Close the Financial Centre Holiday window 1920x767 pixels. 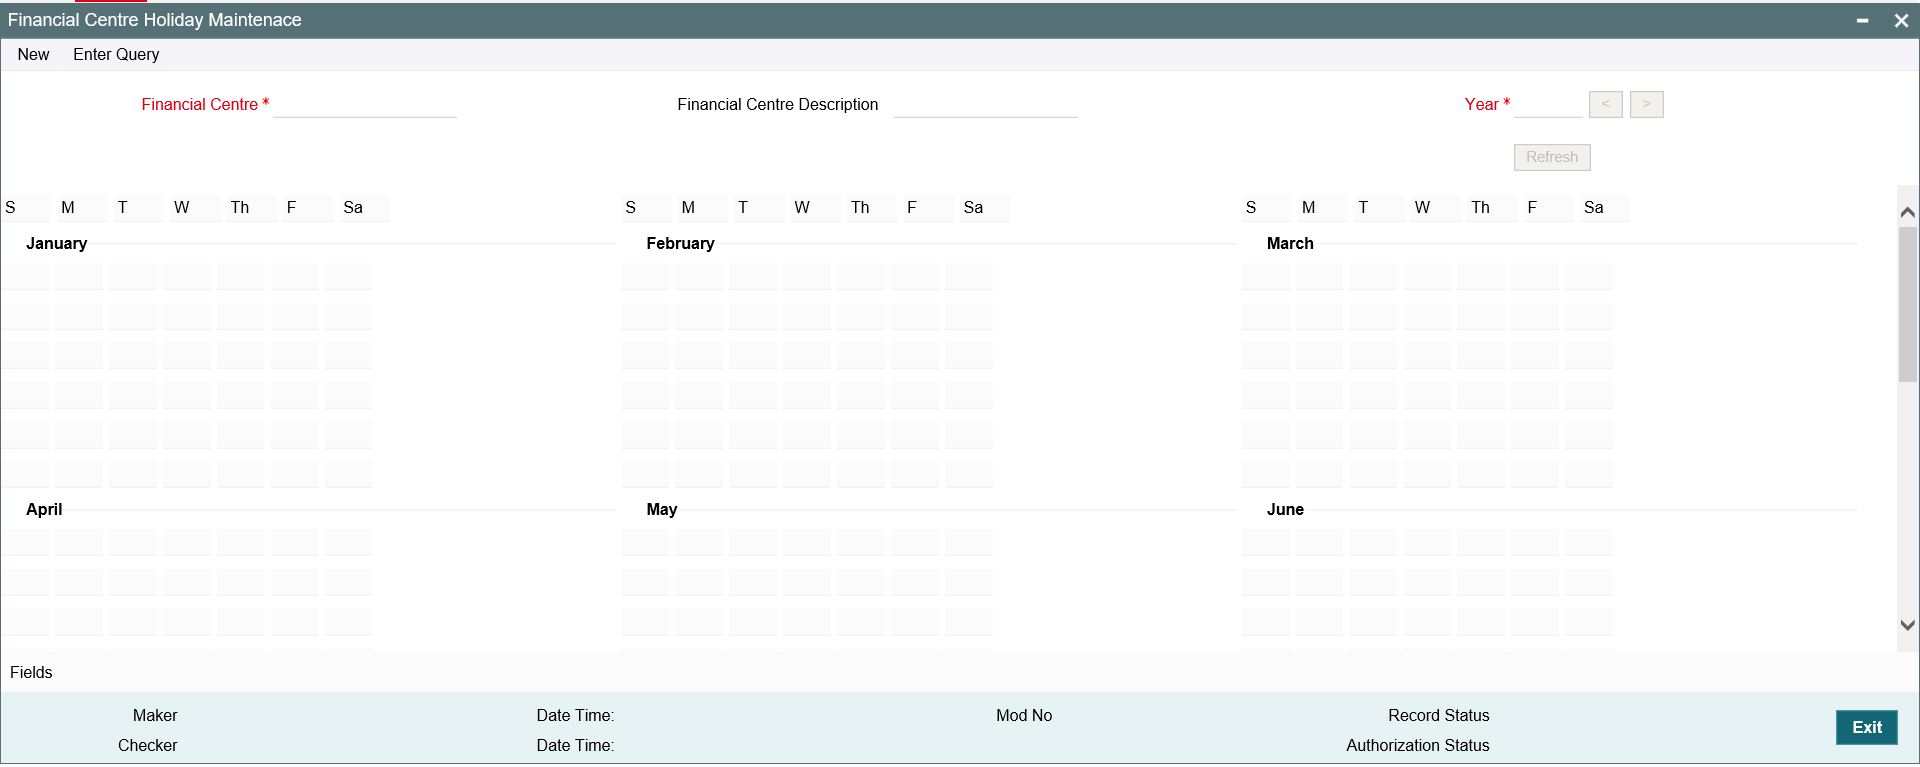[x=1901, y=20]
